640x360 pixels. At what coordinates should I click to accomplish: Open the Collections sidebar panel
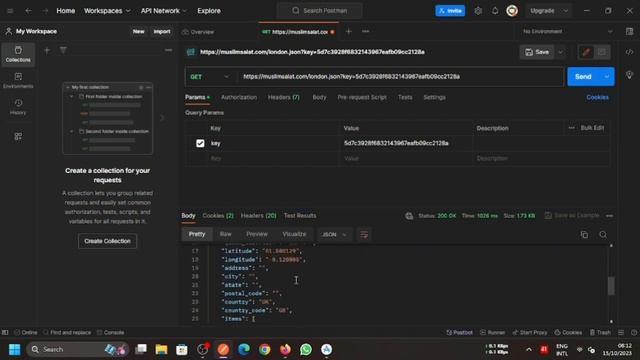click(18, 54)
